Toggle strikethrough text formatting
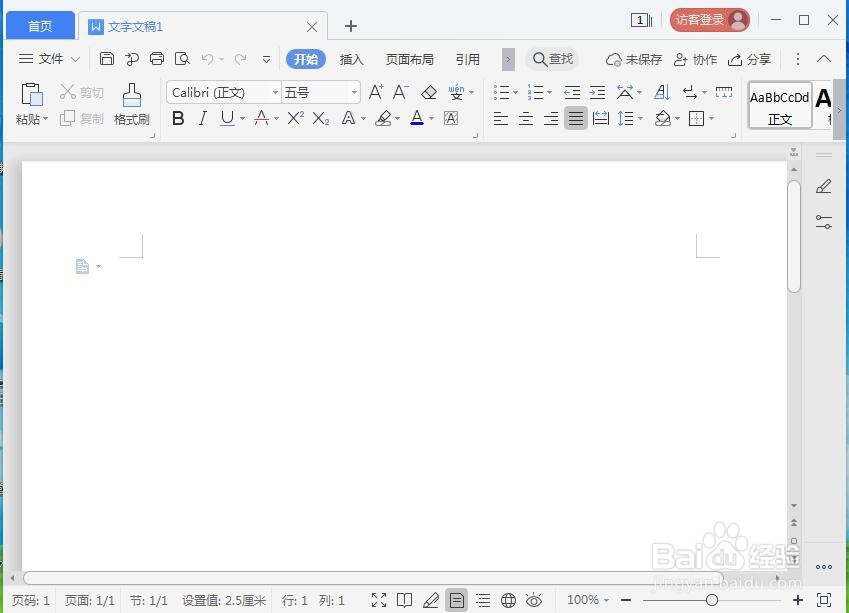 click(x=262, y=118)
